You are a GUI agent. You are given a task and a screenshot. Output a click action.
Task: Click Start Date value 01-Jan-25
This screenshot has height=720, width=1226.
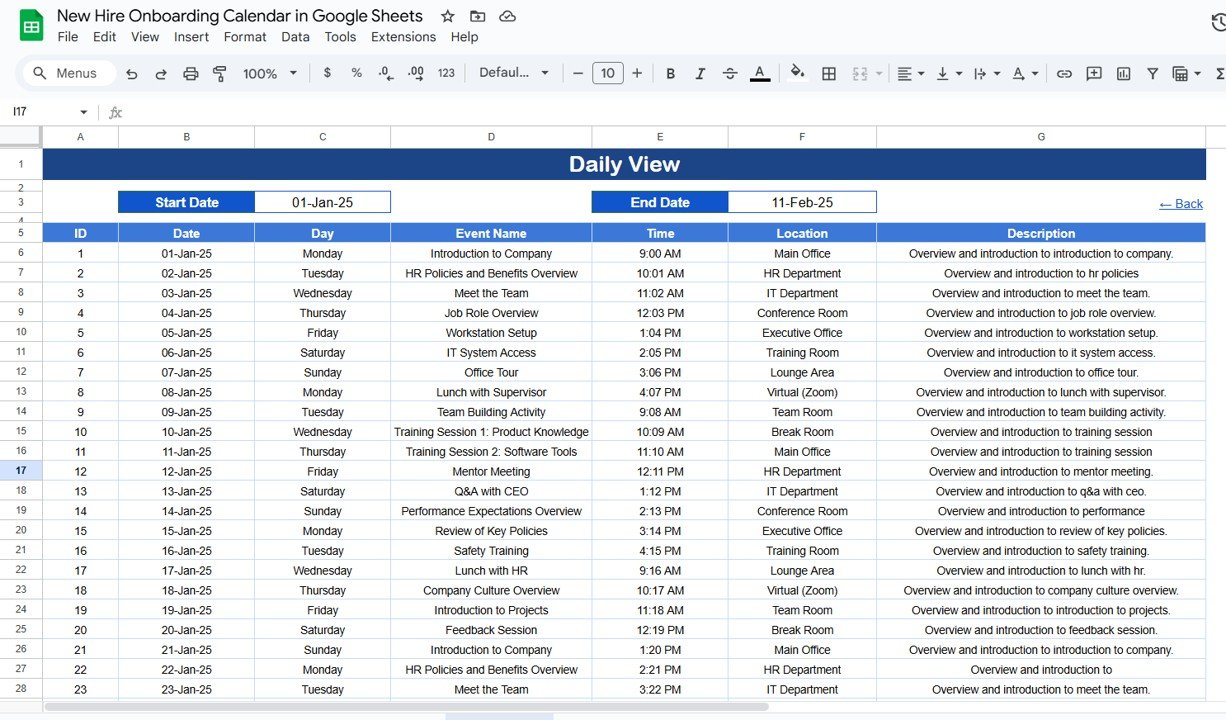pos(322,202)
